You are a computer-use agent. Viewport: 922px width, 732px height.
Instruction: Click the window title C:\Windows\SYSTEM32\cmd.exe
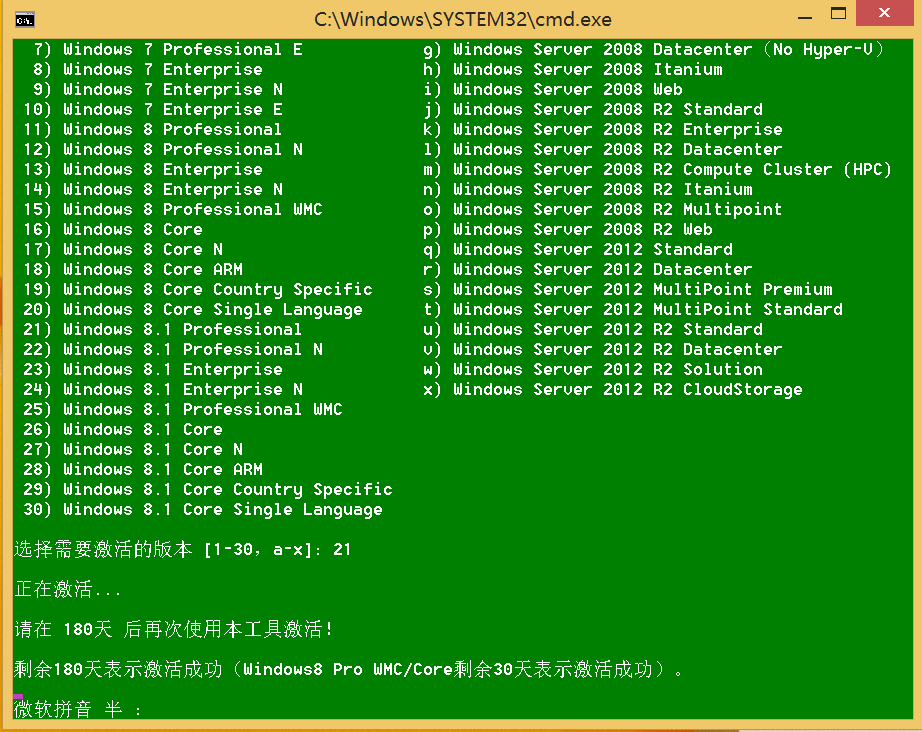click(x=463, y=19)
